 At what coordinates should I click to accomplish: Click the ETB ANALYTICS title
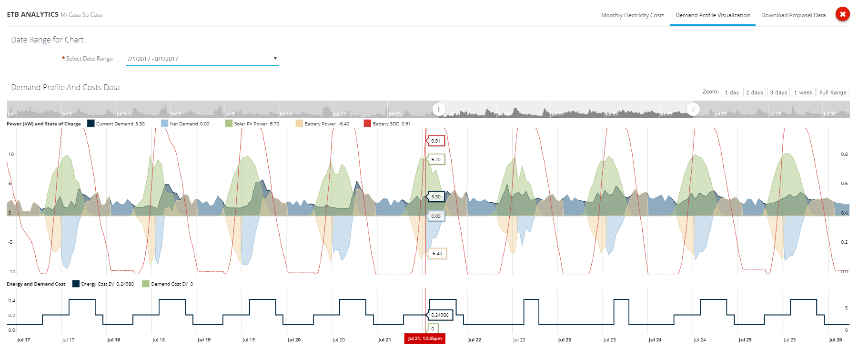coord(32,15)
